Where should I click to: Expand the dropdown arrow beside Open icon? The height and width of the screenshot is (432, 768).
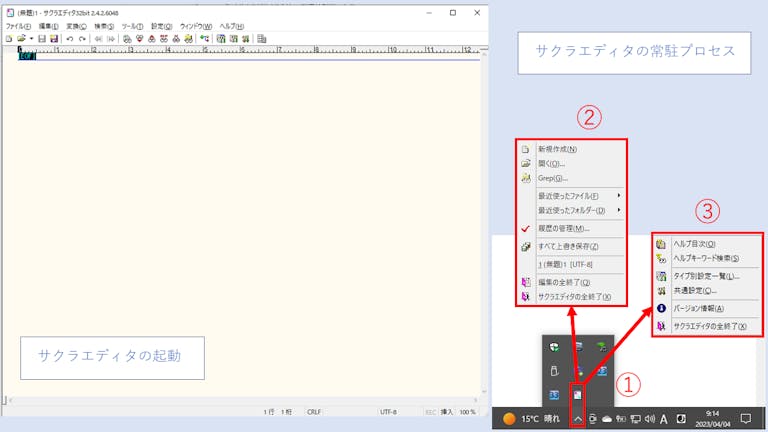point(31,39)
